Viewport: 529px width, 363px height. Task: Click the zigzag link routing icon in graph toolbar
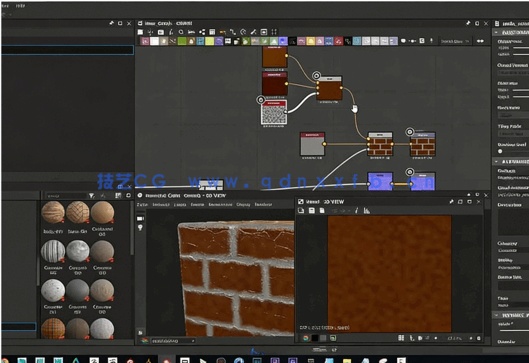coord(233,32)
